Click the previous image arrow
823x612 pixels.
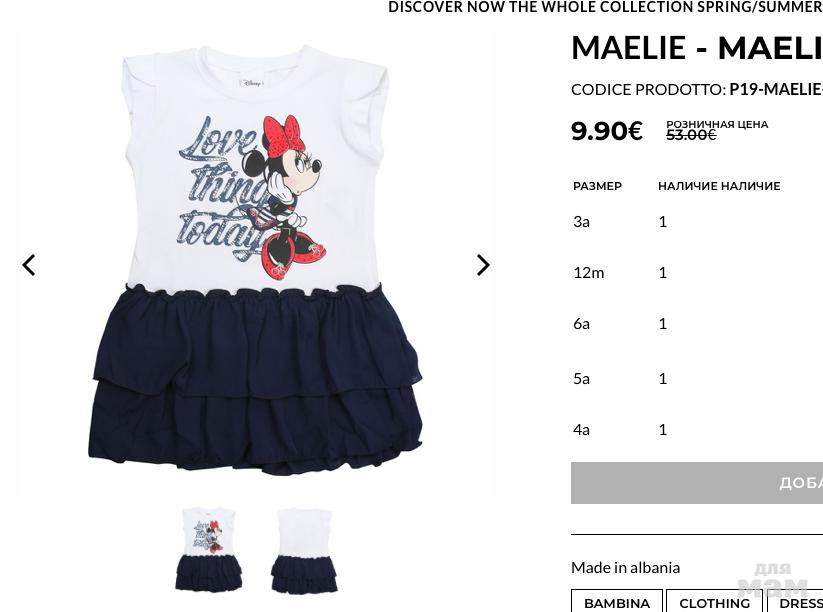[29, 265]
